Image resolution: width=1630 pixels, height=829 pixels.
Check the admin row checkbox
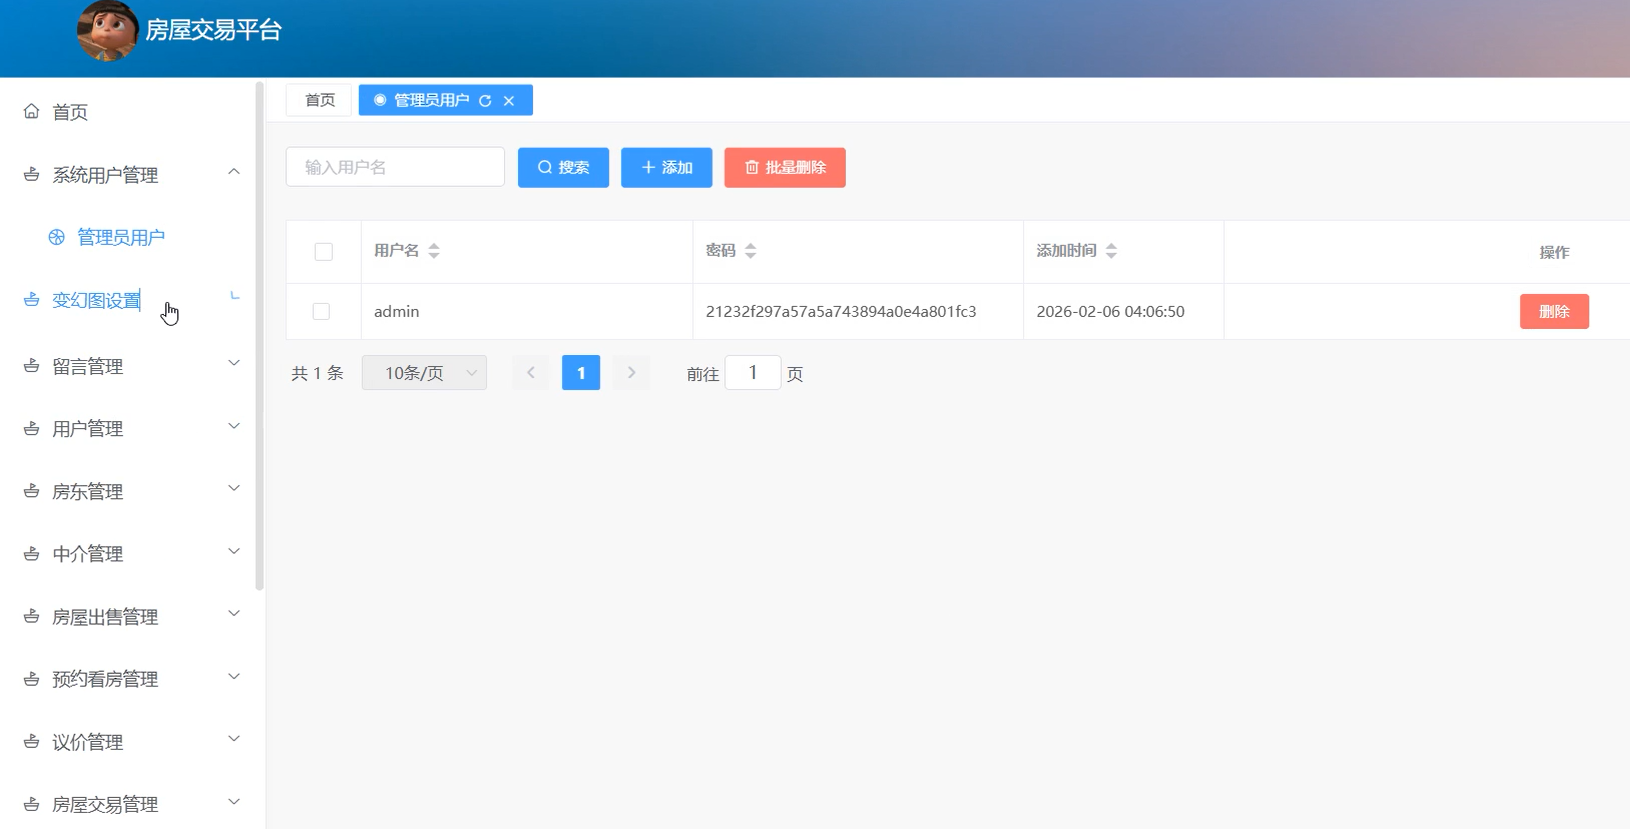pyautogui.click(x=321, y=312)
